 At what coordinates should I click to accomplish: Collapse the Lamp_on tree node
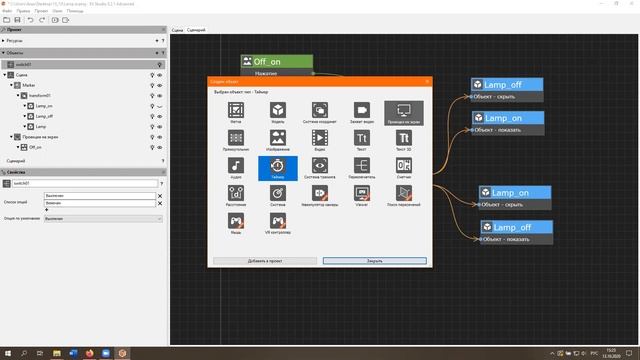(x=24, y=106)
